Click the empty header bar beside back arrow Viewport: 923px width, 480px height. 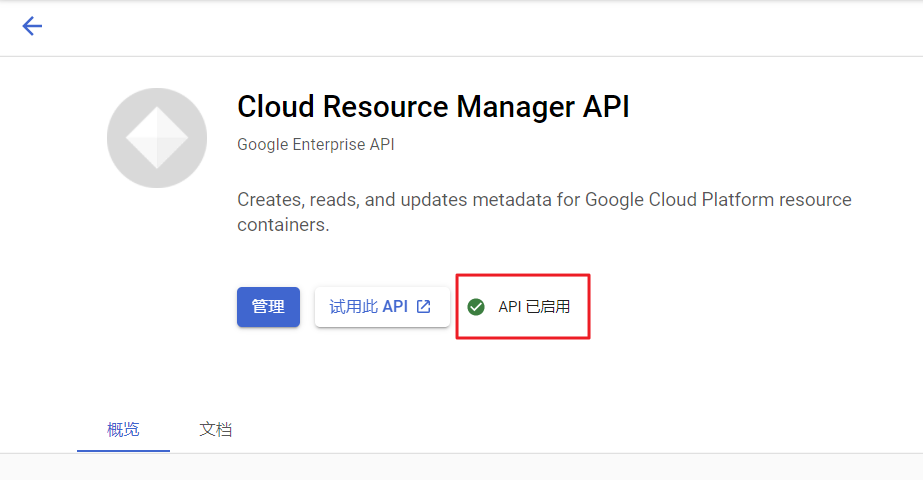click(480, 26)
